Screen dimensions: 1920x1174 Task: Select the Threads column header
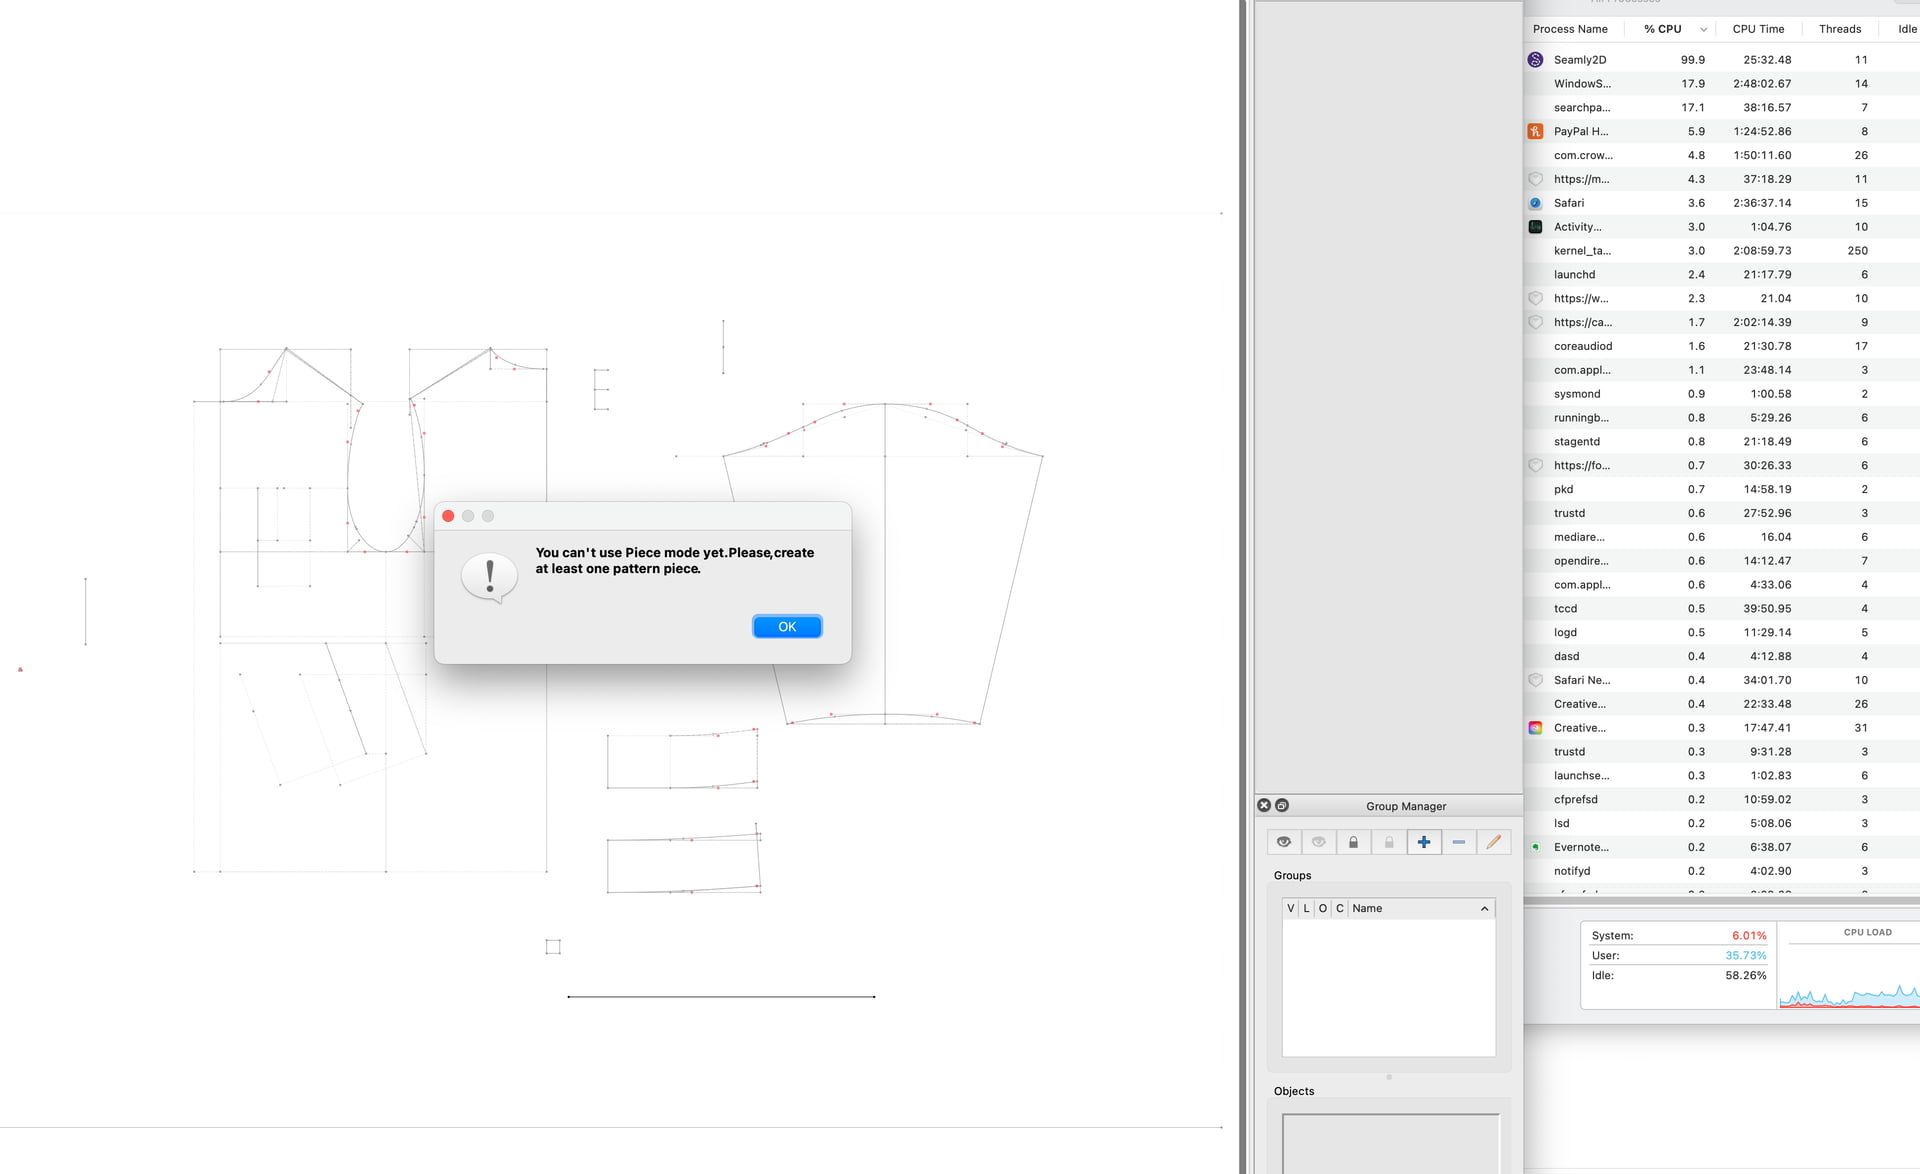click(x=1840, y=29)
